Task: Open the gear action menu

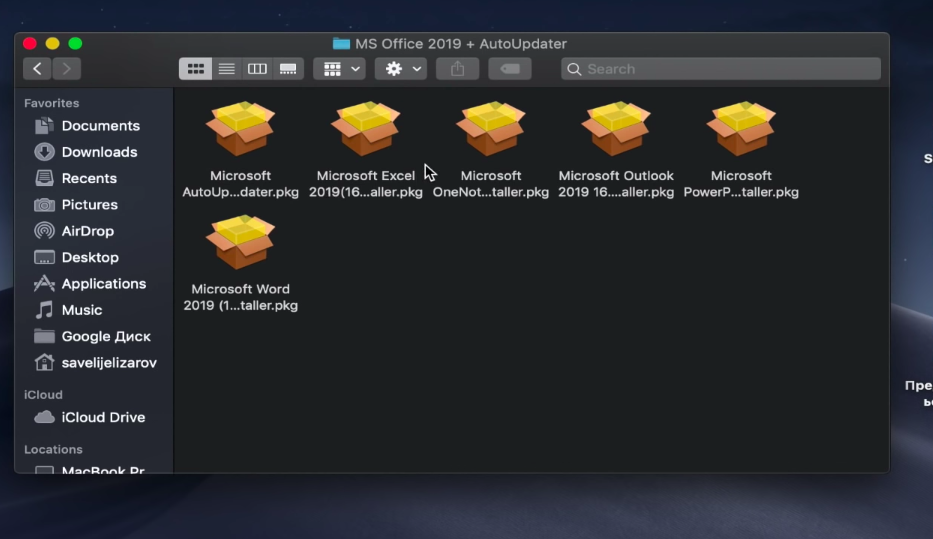Action: coord(400,69)
